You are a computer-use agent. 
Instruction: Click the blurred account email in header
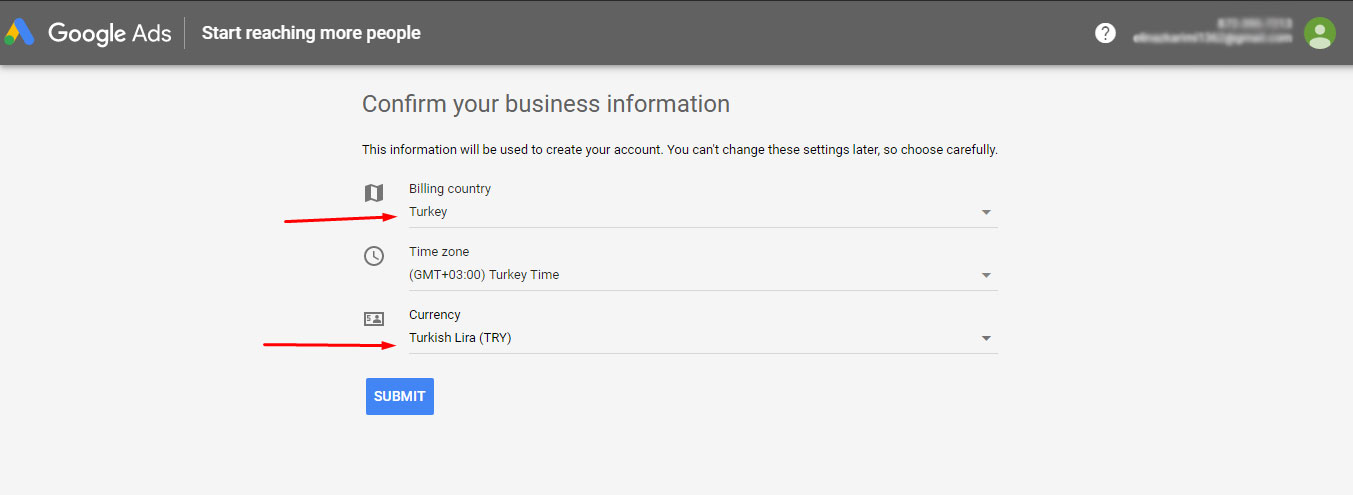(x=1212, y=38)
